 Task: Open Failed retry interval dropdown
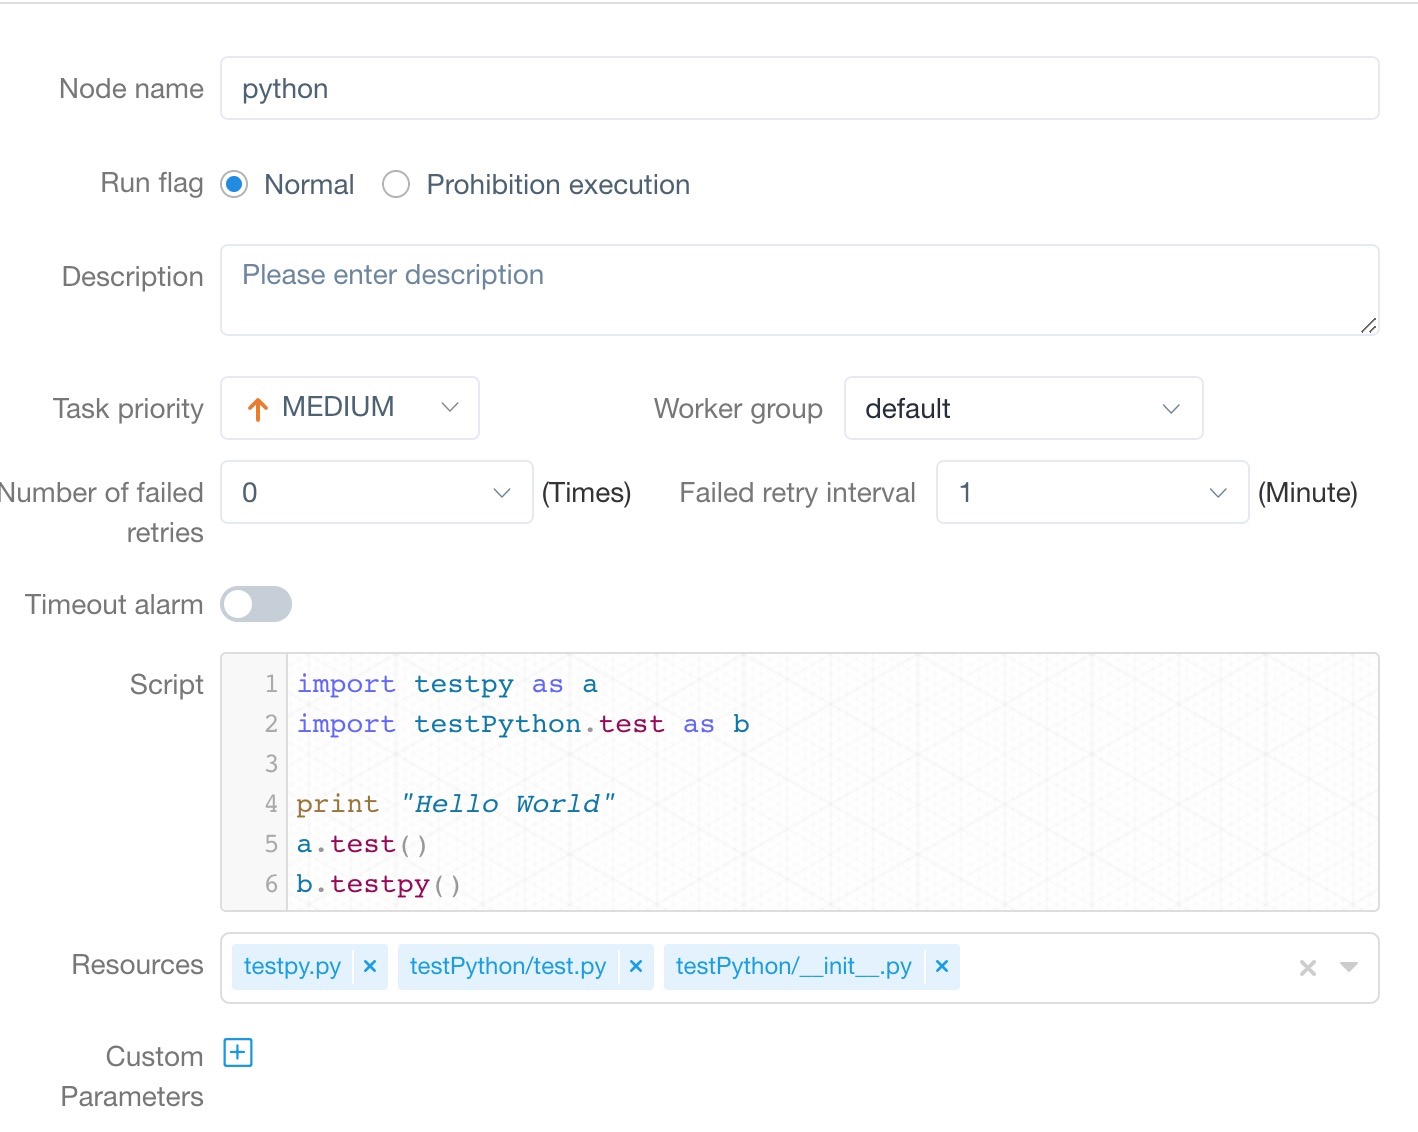tap(1092, 492)
